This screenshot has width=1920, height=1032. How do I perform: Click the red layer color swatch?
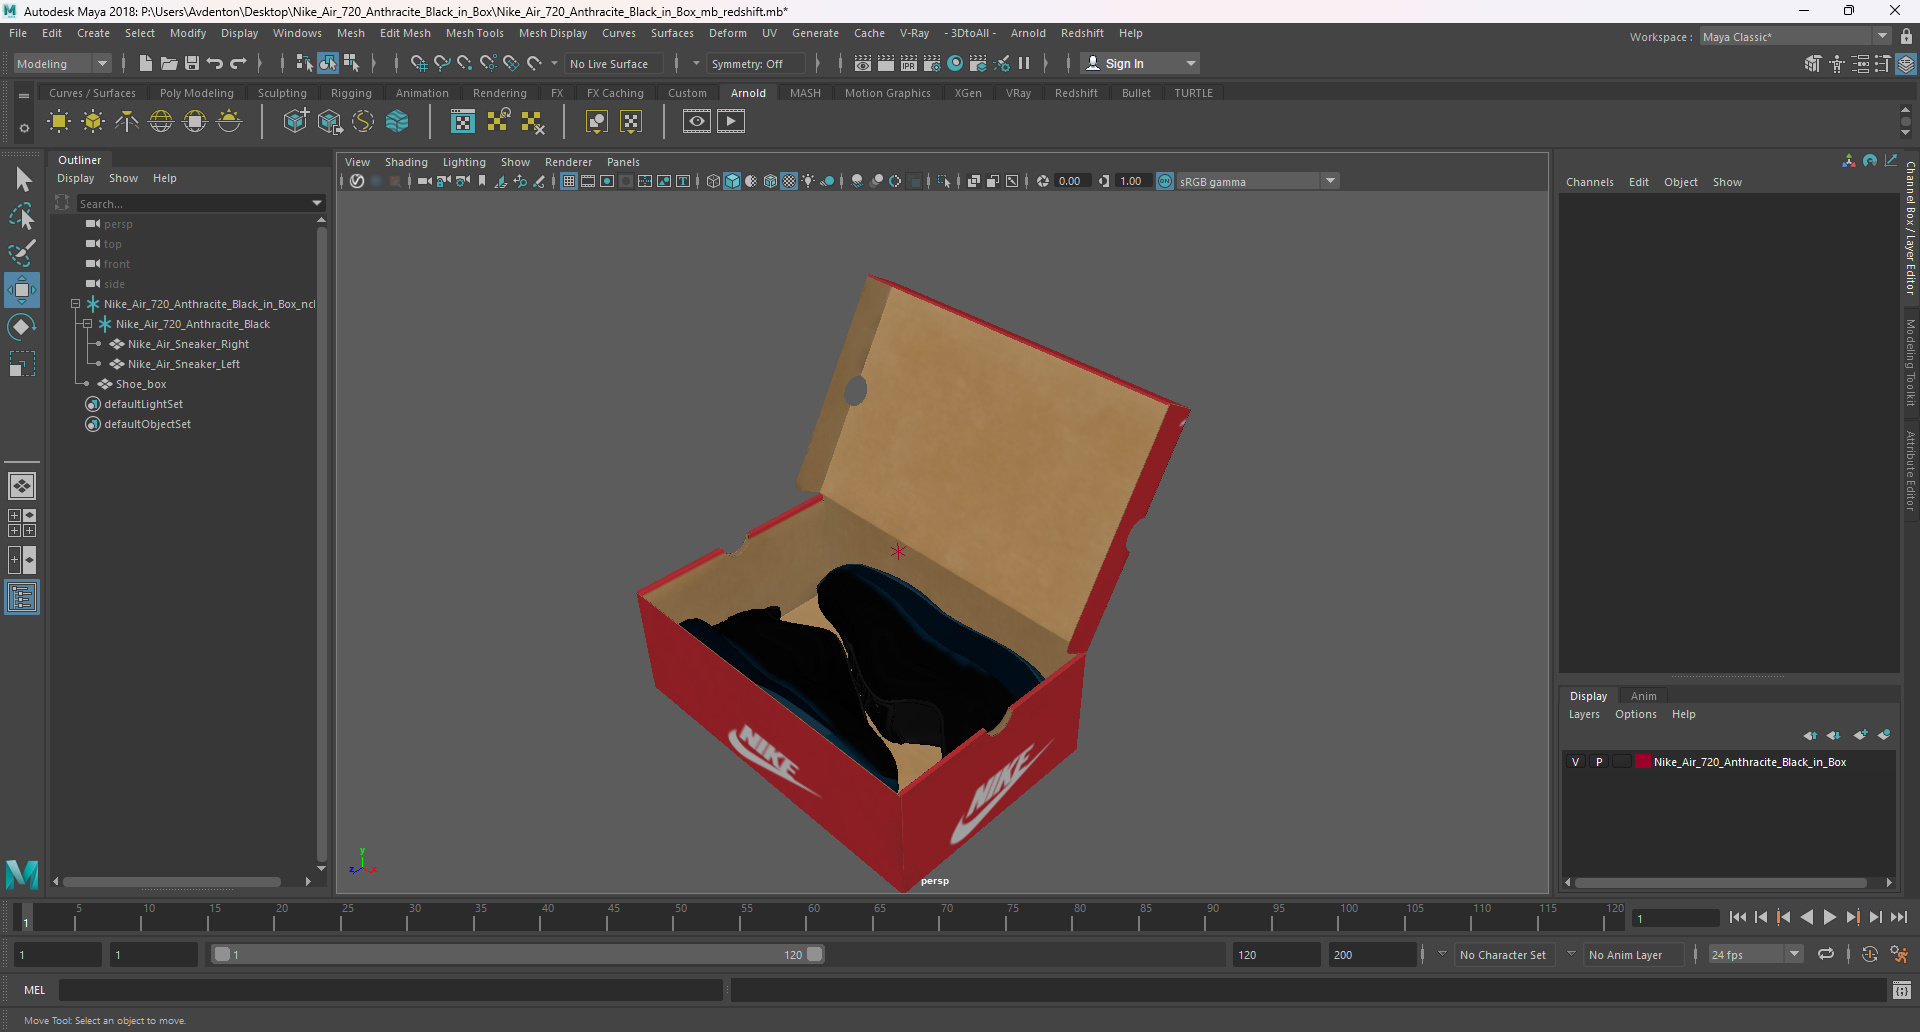click(x=1643, y=762)
